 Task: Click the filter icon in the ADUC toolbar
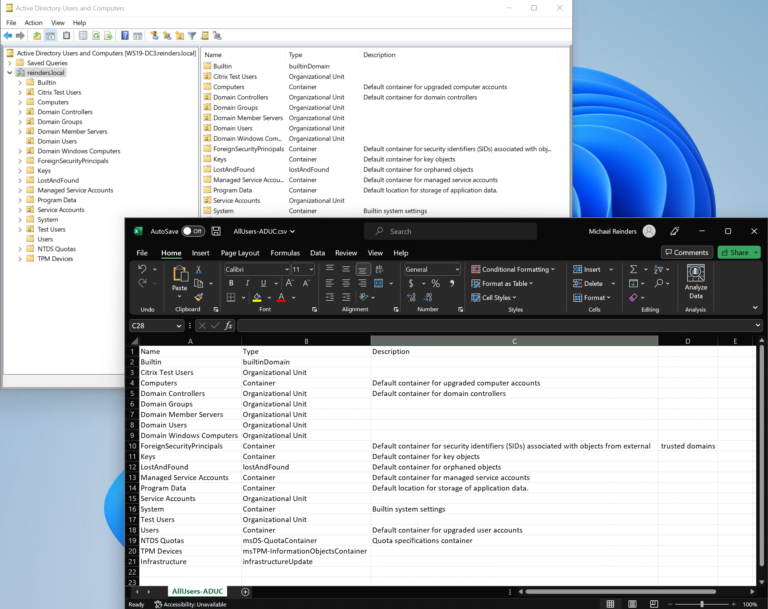tap(192, 36)
